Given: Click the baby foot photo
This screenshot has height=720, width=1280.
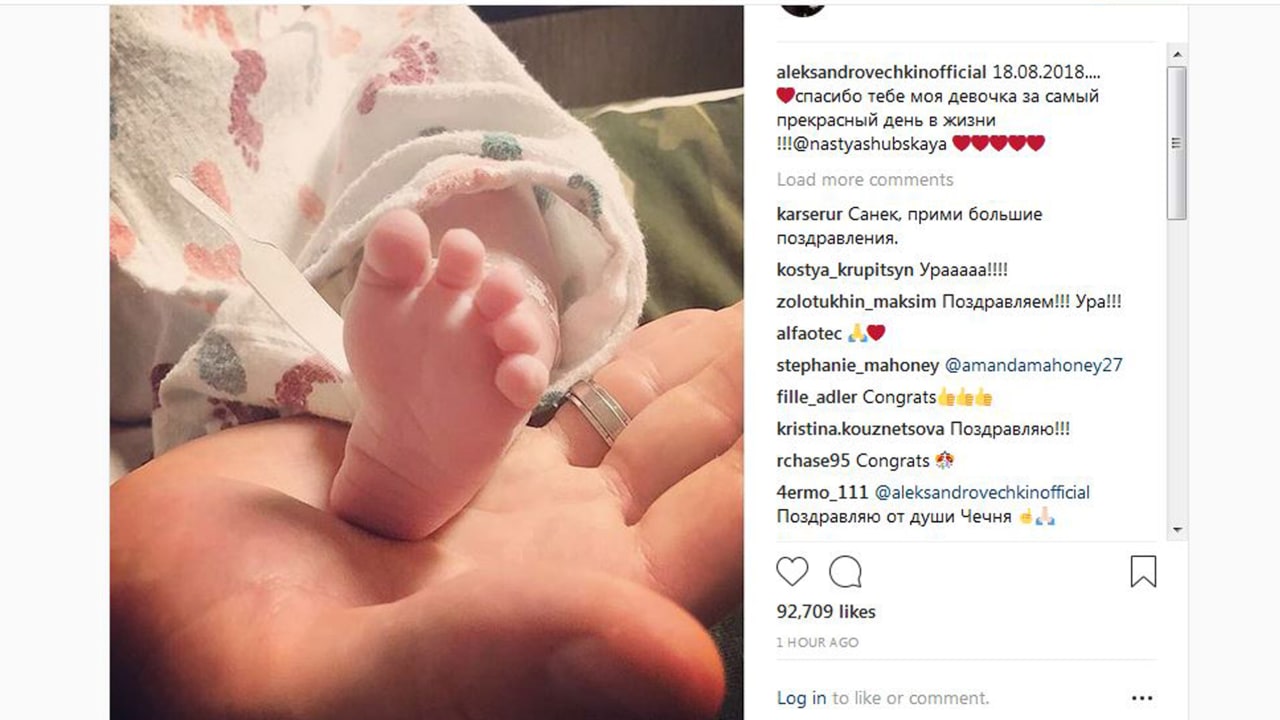Looking at the screenshot, I should click(x=427, y=362).
